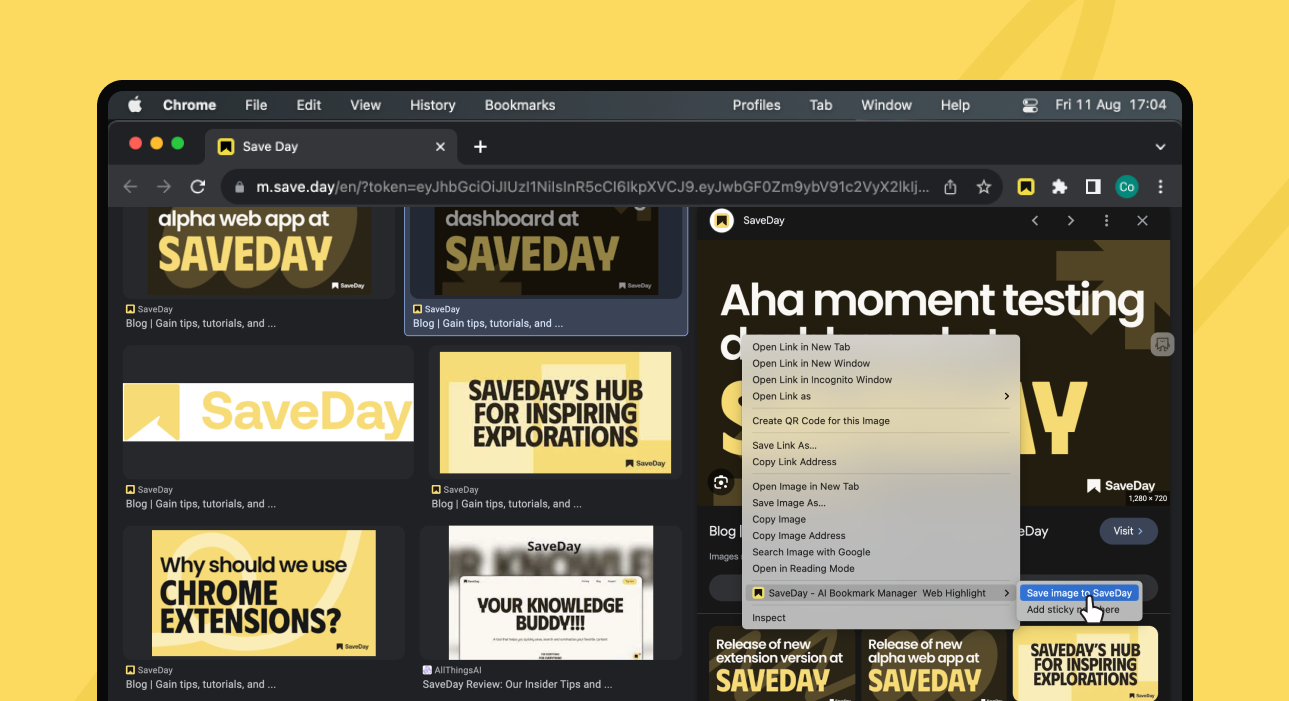This screenshot has width=1289, height=701.
Task: Click the address bar URL
Action: pos(592,187)
